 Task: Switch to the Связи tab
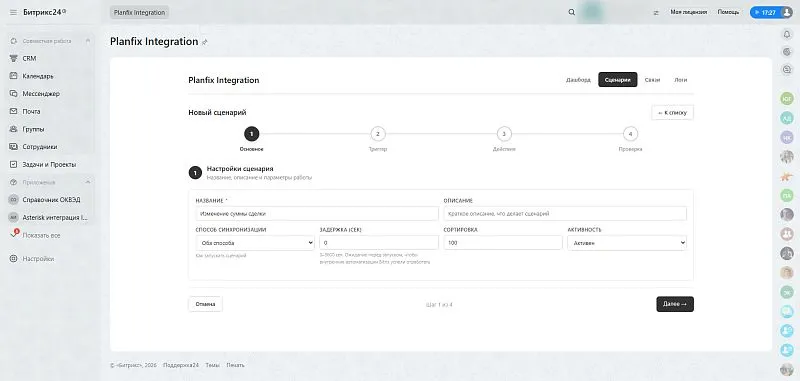[x=652, y=80]
